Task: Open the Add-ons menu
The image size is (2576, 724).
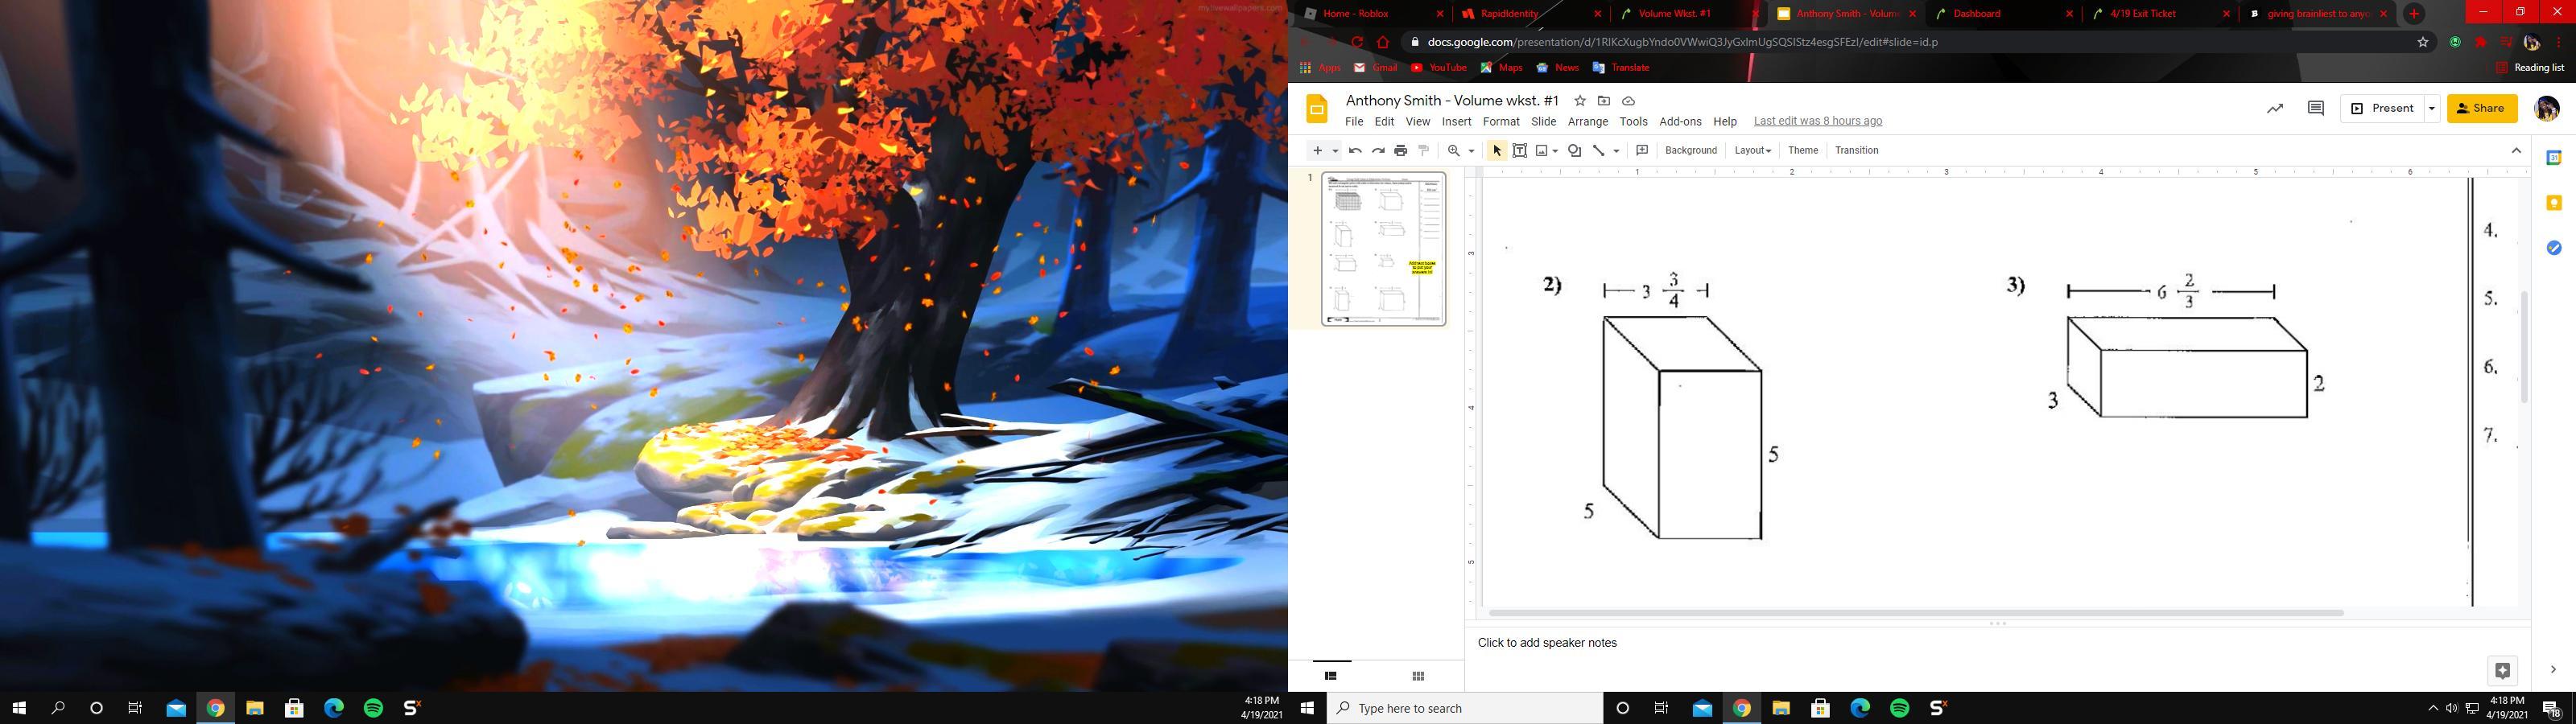Action: click(1680, 121)
